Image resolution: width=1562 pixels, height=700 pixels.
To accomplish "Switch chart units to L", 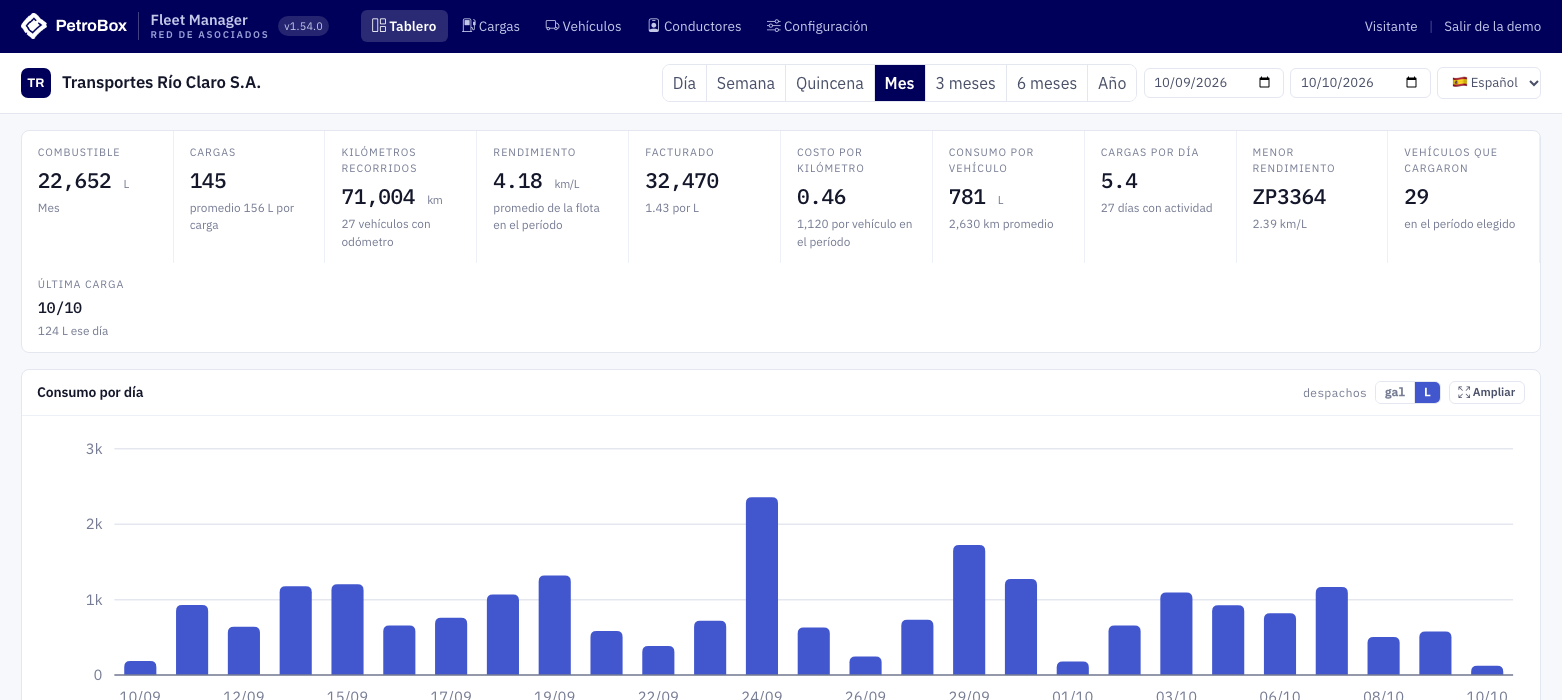I will click(1427, 393).
